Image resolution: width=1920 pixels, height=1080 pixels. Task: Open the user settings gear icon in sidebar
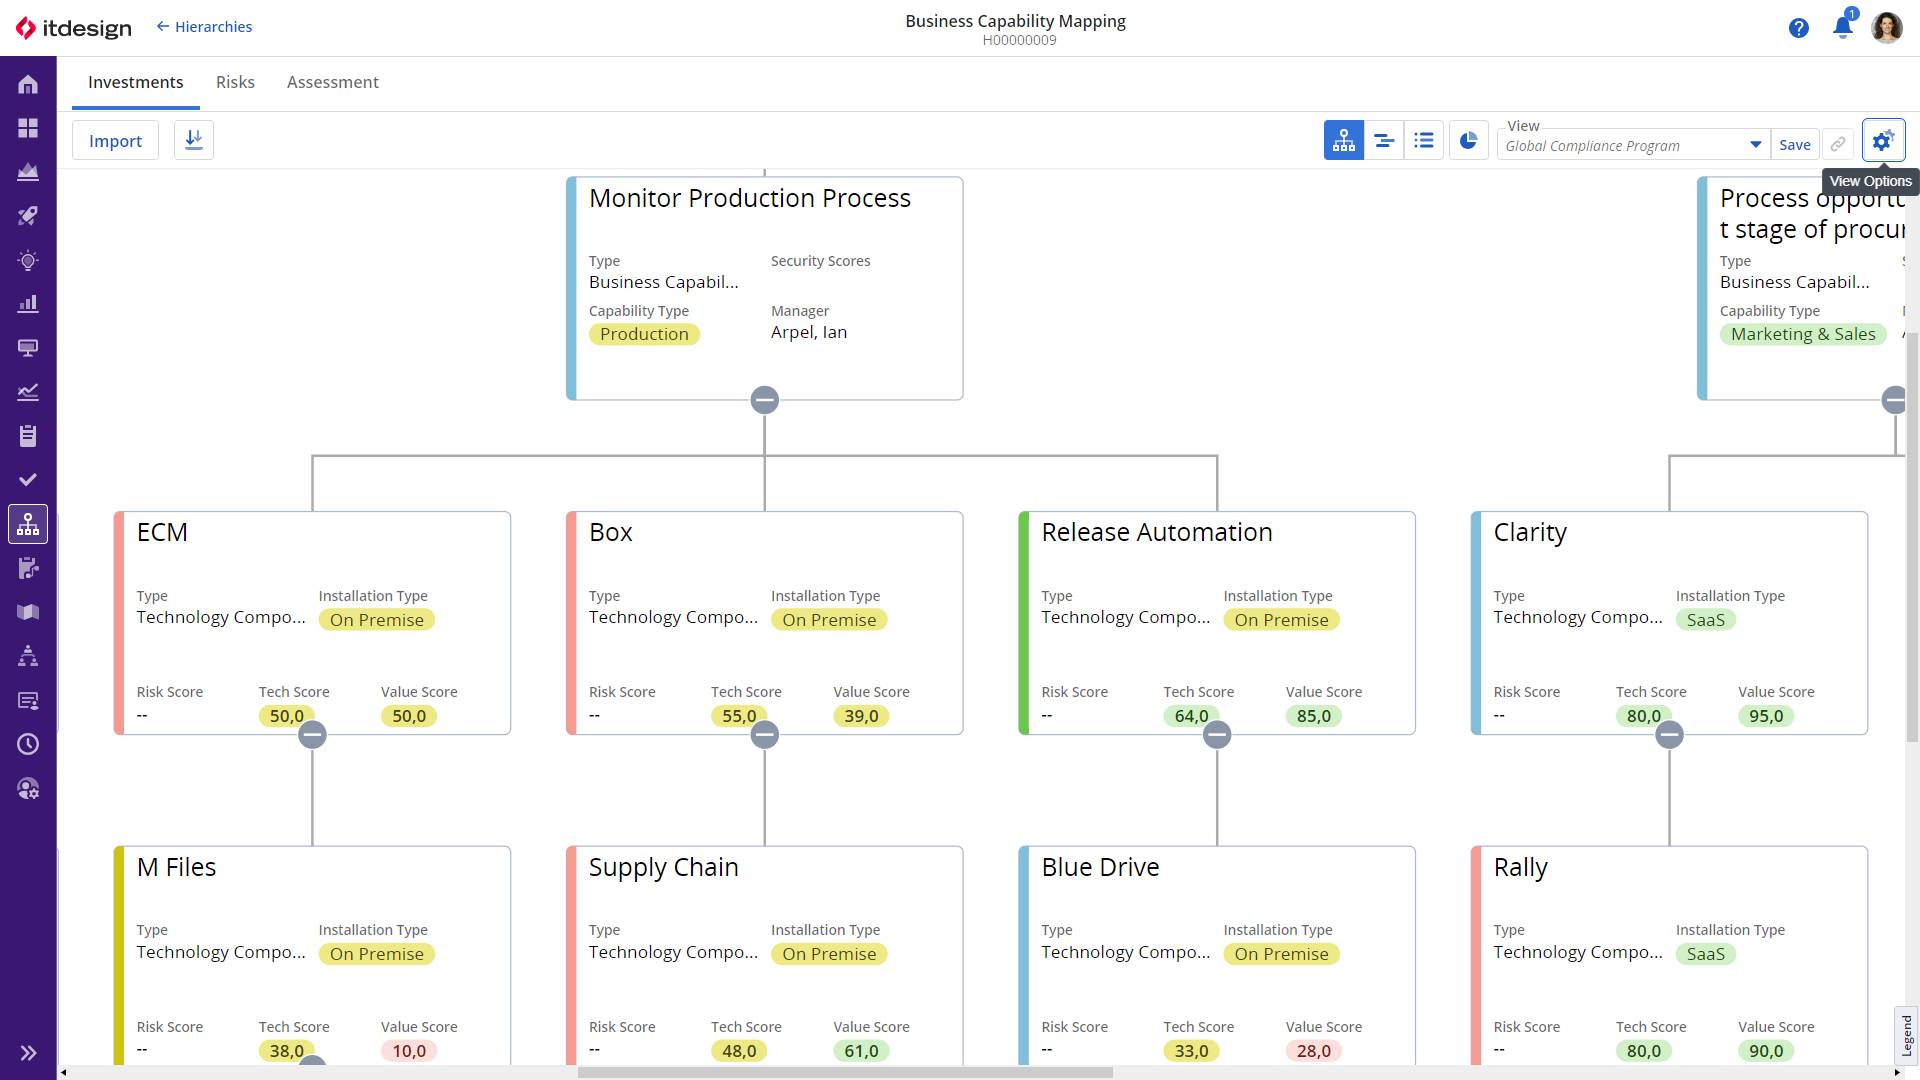28,789
